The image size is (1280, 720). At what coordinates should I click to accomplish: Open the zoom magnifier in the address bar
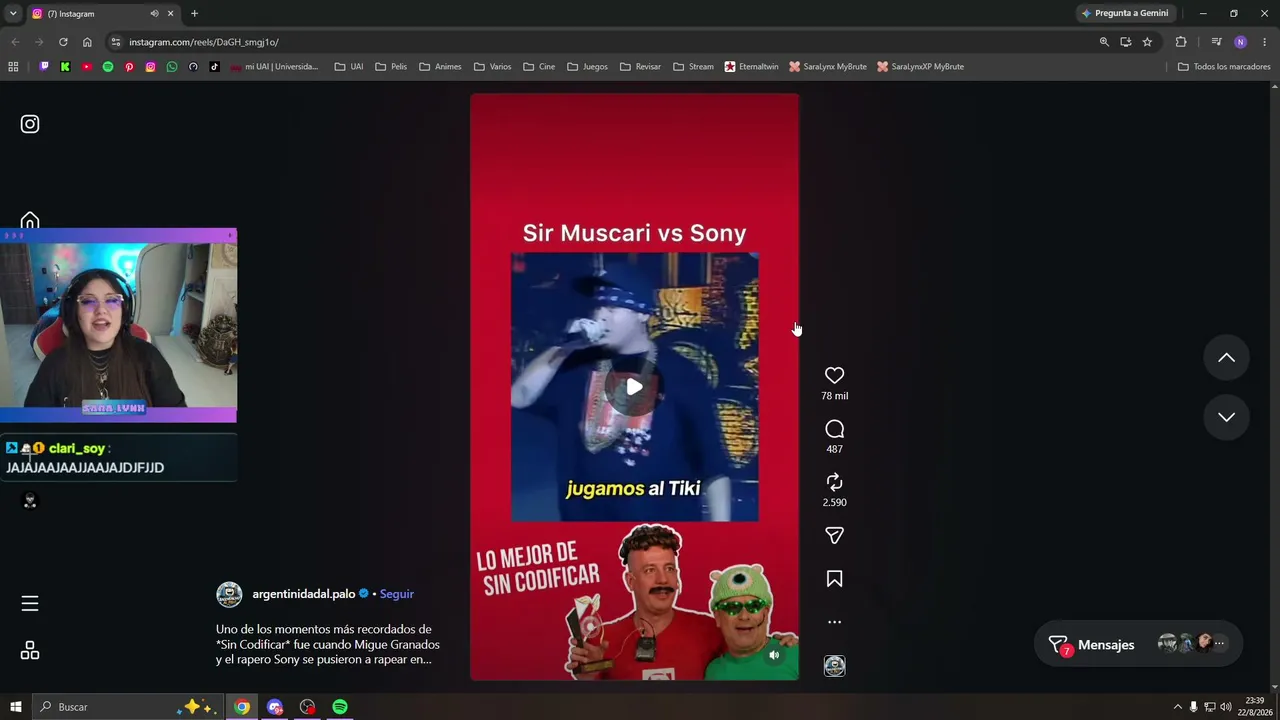click(1104, 42)
